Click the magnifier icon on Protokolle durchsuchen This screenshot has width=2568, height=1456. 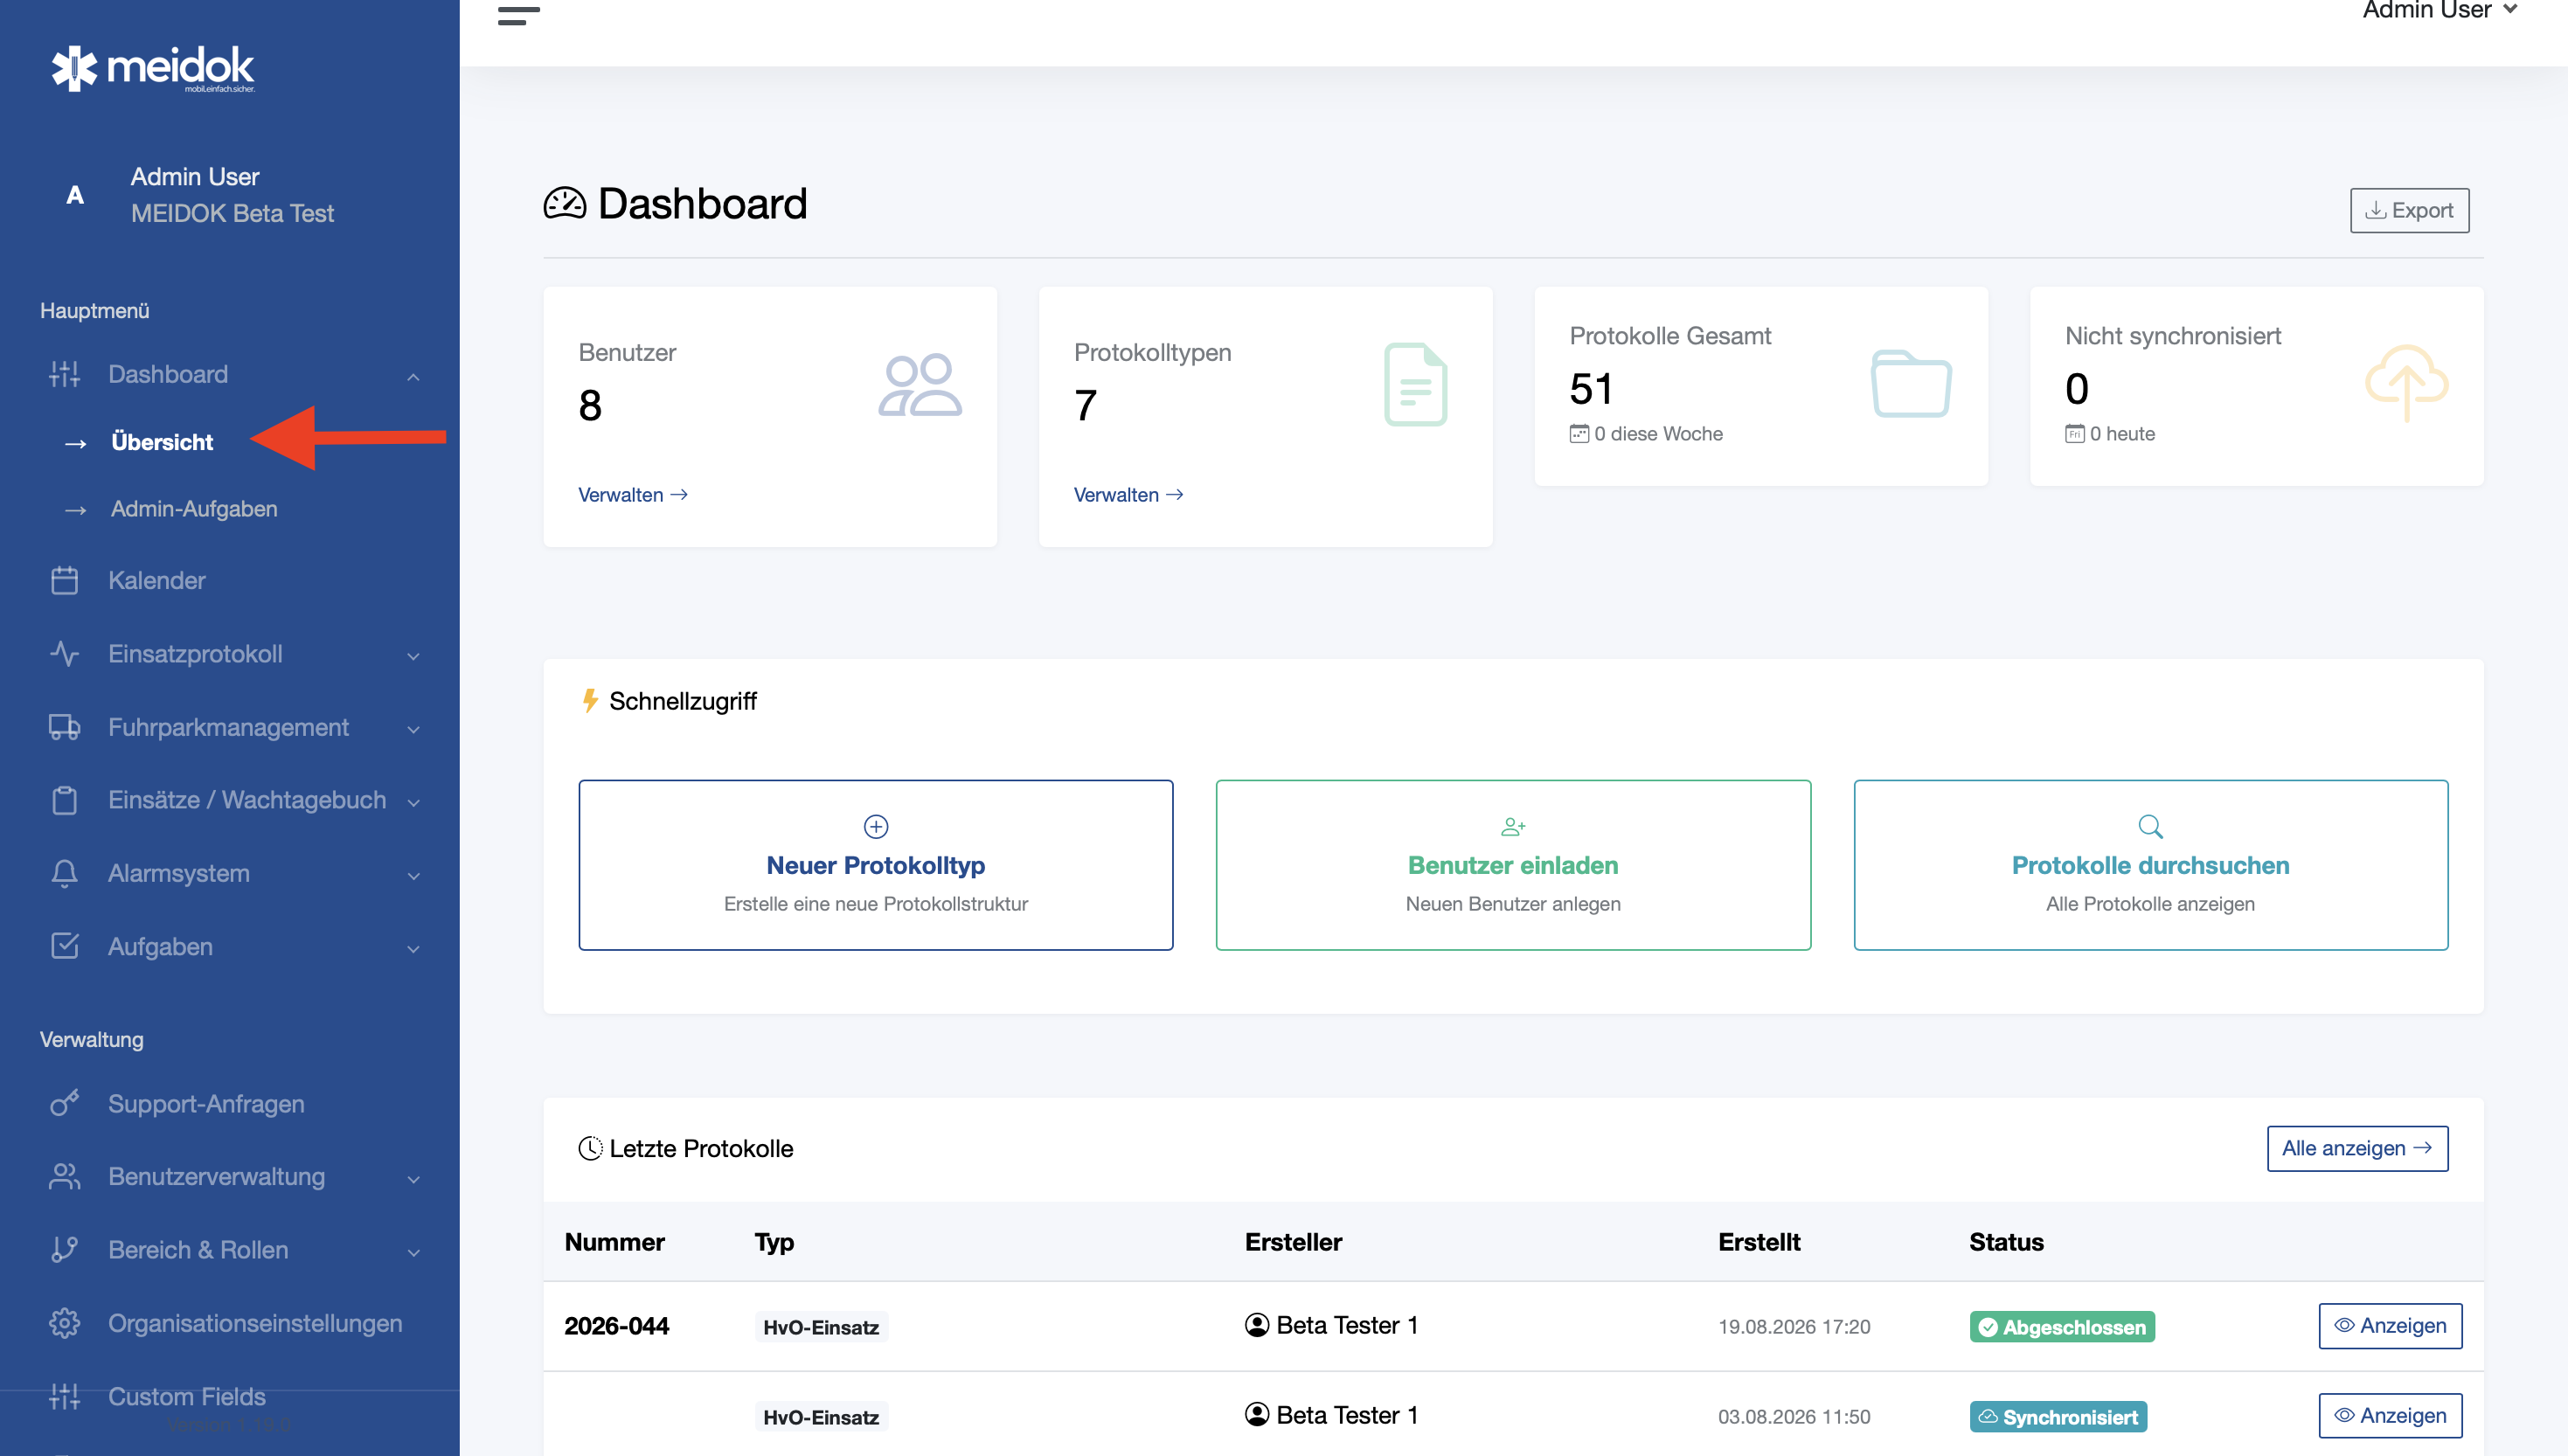(x=2151, y=827)
